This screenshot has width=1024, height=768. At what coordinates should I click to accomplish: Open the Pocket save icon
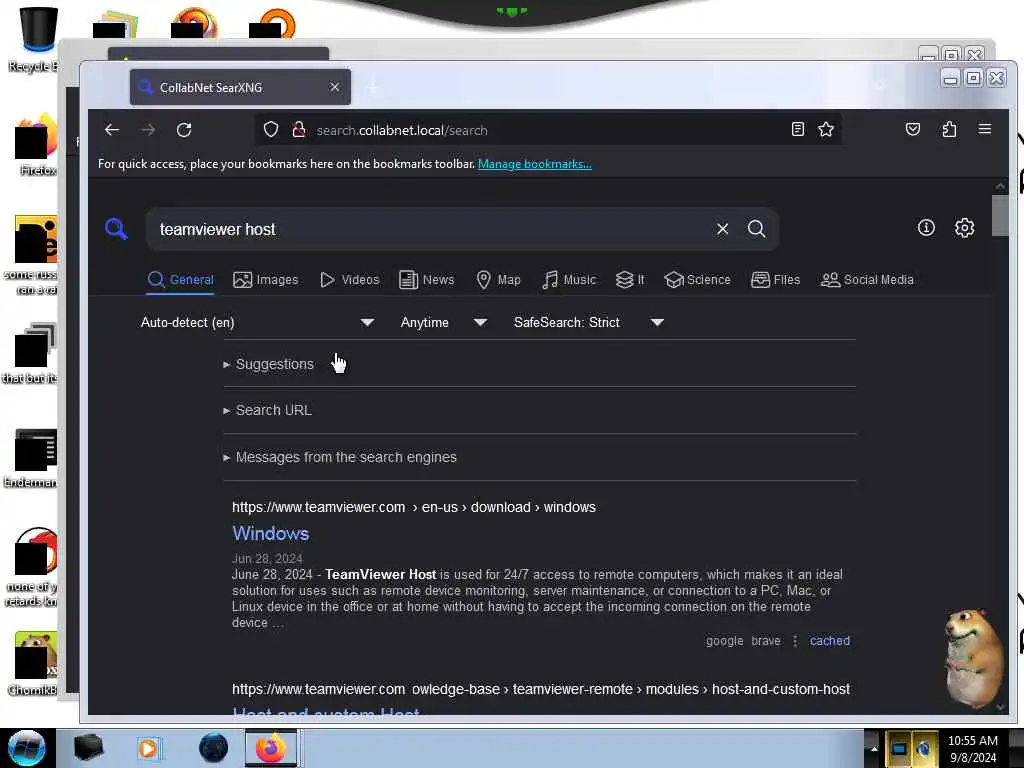[913, 129]
